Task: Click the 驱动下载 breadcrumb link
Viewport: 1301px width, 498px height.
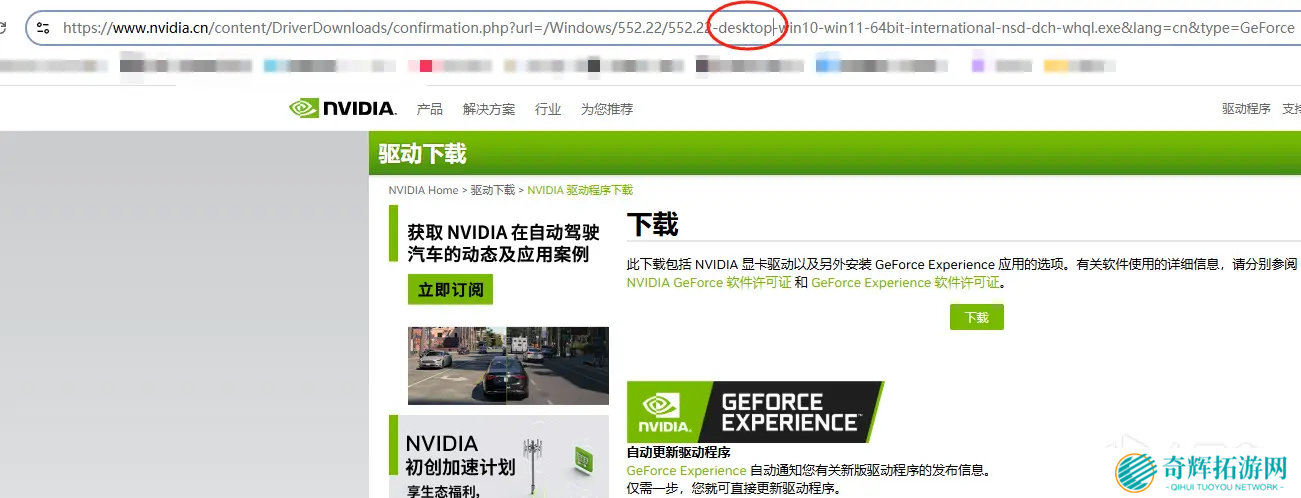Action: point(493,190)
